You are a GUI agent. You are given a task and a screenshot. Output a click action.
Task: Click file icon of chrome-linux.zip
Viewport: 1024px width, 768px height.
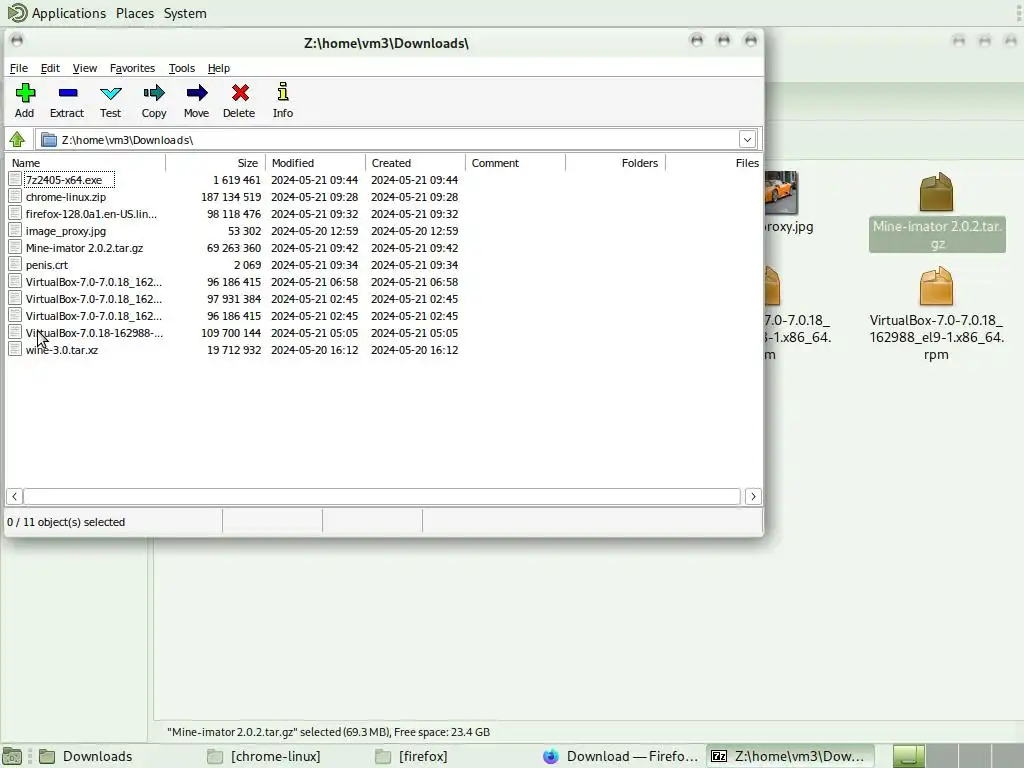coord(15,197)
